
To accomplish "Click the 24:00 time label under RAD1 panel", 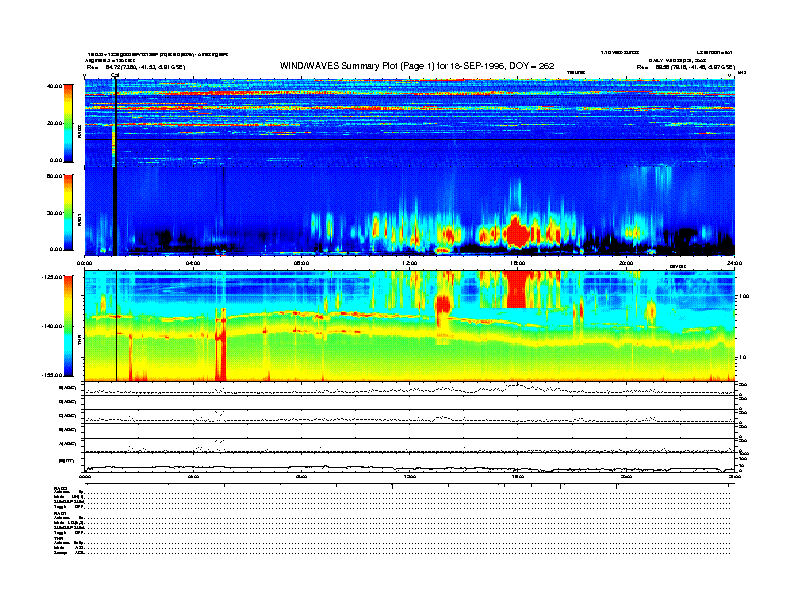I will tap(733, 263).
